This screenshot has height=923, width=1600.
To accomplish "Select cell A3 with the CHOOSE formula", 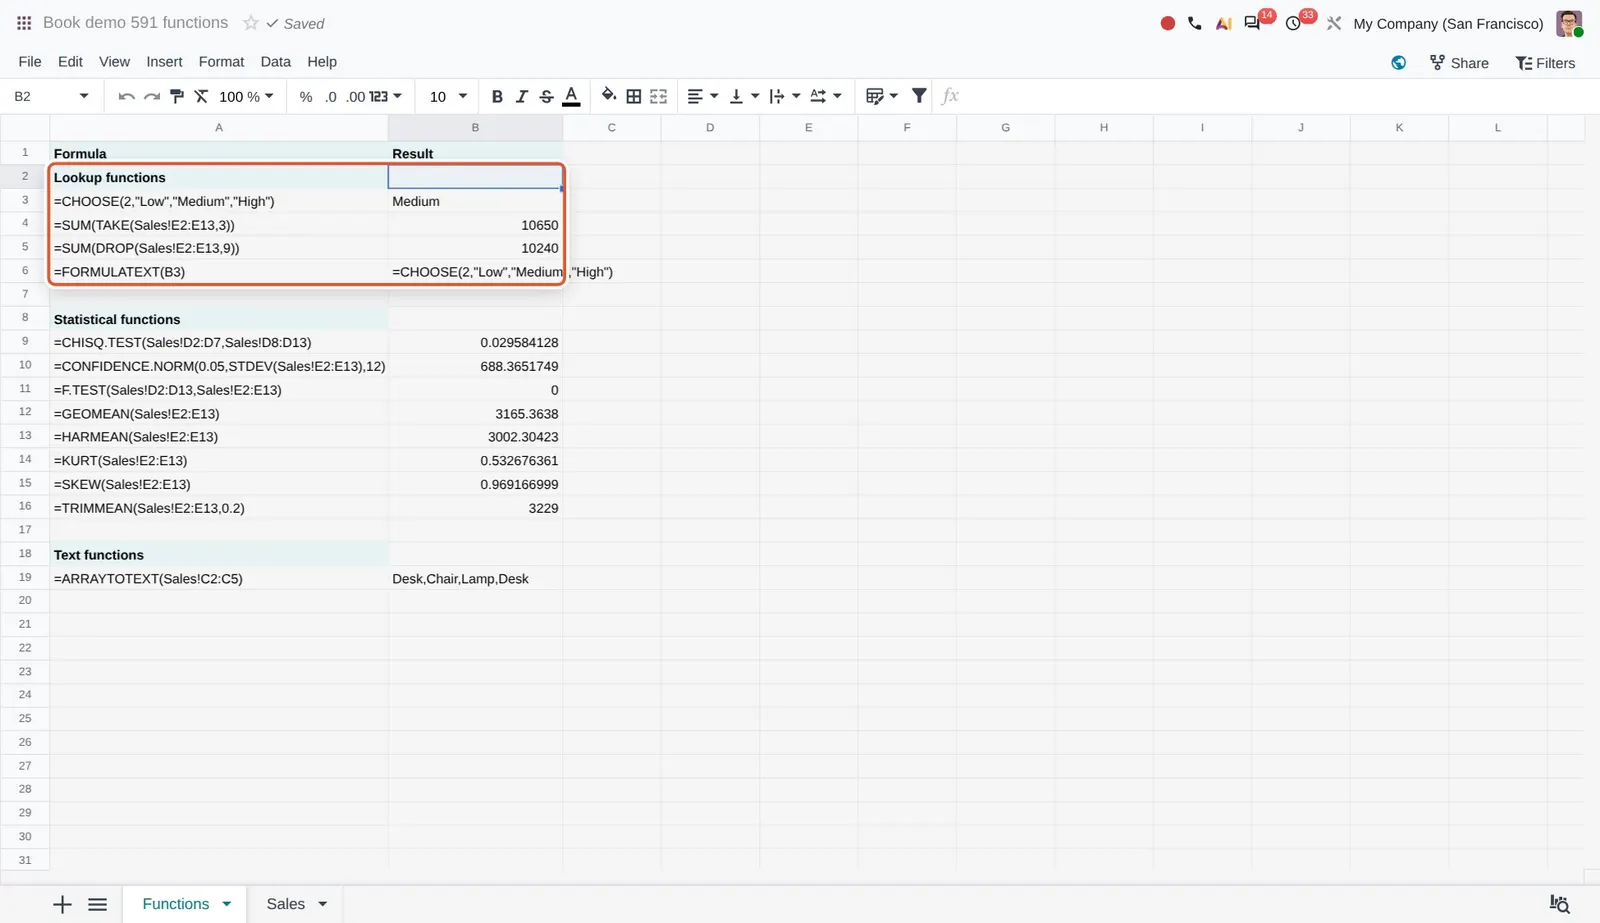I will tap(219, 201).
